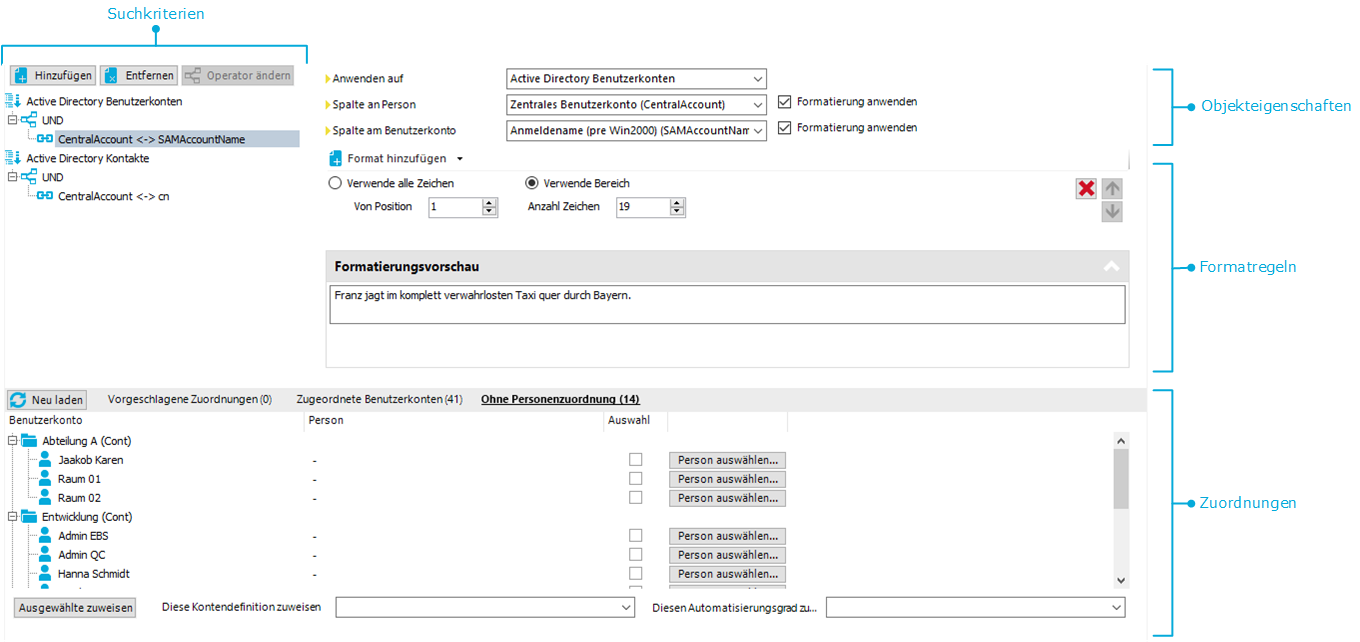Click Person auswählen for Raum 02
The image size is (1360, 642).
pyautogui.click(x=727, y=498)
